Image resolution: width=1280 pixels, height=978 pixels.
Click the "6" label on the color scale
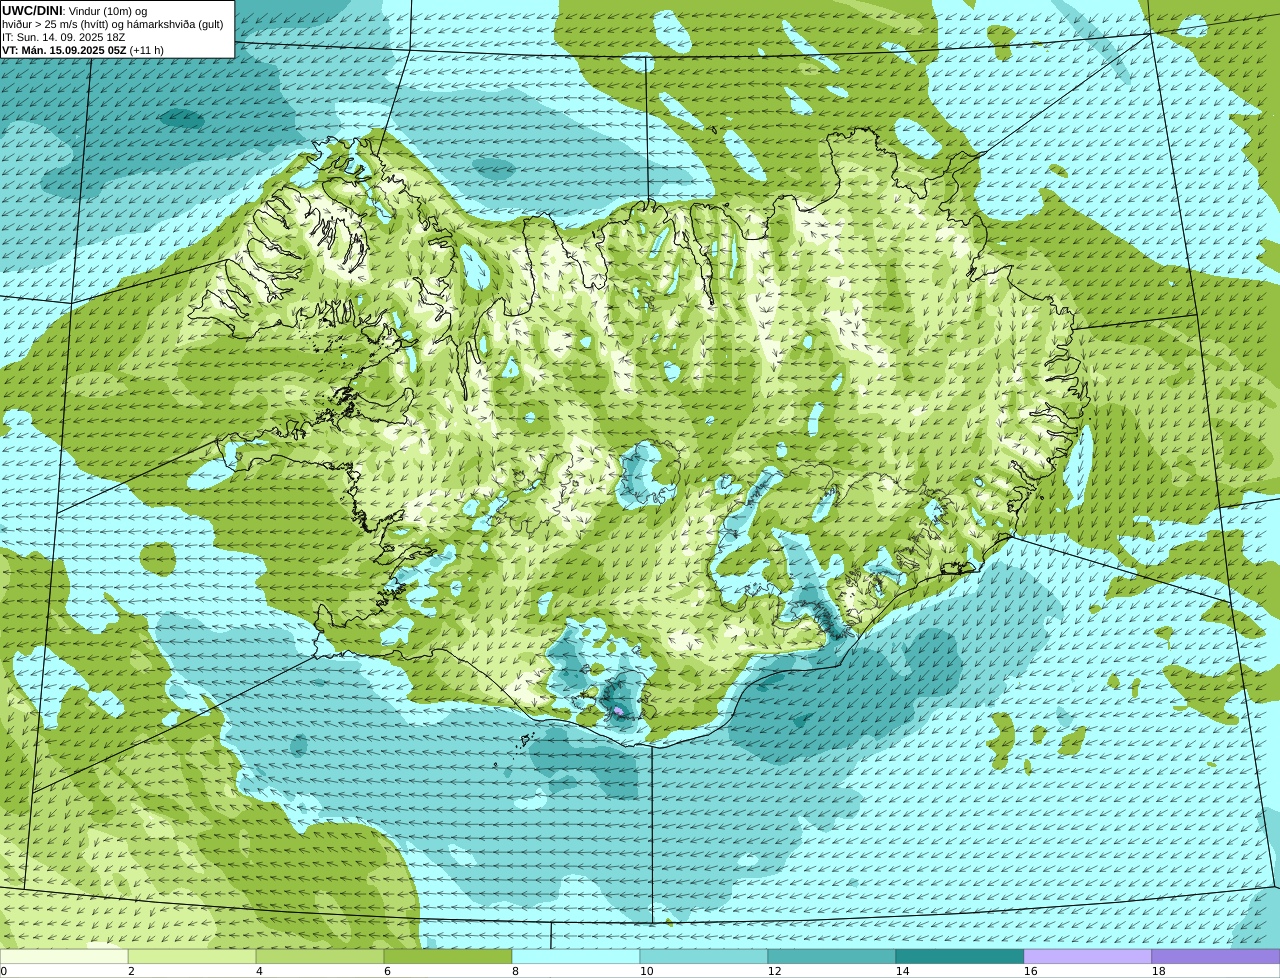[387, 971]
